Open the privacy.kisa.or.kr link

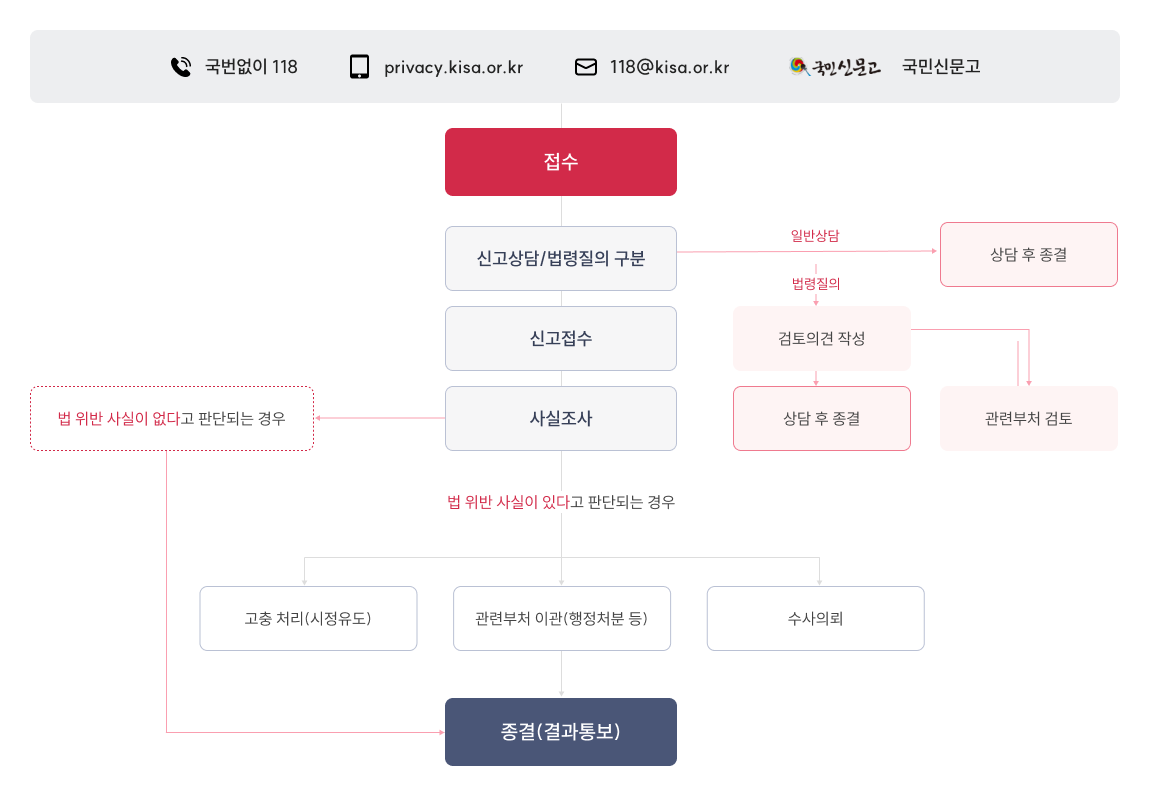click(453, 67)
